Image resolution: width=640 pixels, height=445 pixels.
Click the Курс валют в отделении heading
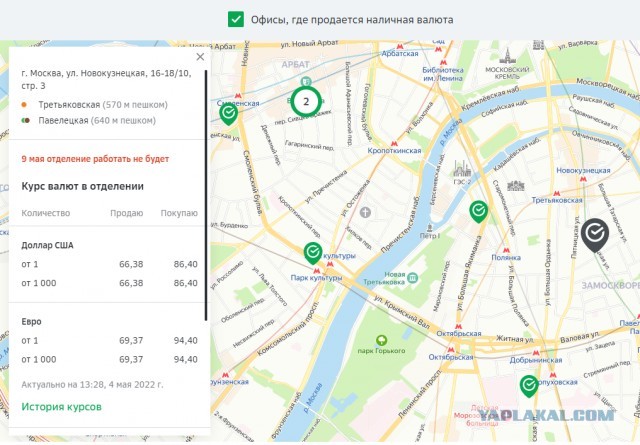click(x=82, y=186)
